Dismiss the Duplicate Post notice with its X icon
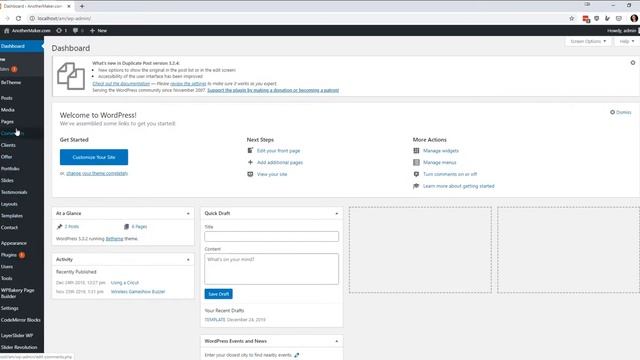 [633, 63]
